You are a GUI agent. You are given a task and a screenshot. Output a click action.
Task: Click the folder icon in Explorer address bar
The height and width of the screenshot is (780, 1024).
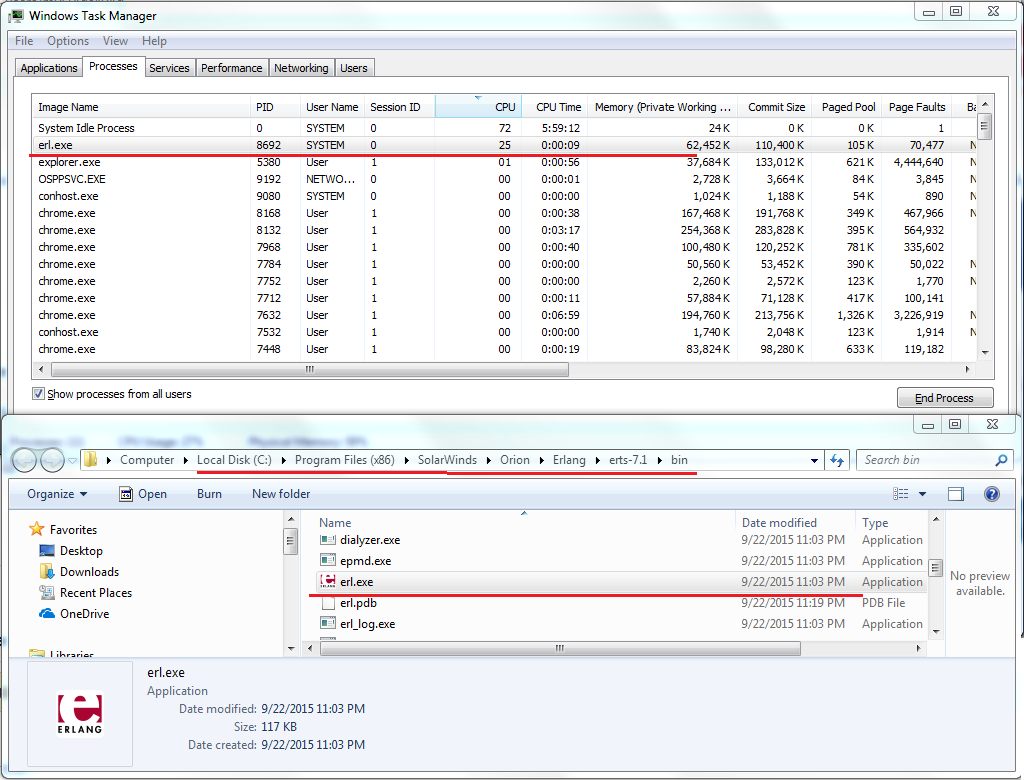(91, 460)
